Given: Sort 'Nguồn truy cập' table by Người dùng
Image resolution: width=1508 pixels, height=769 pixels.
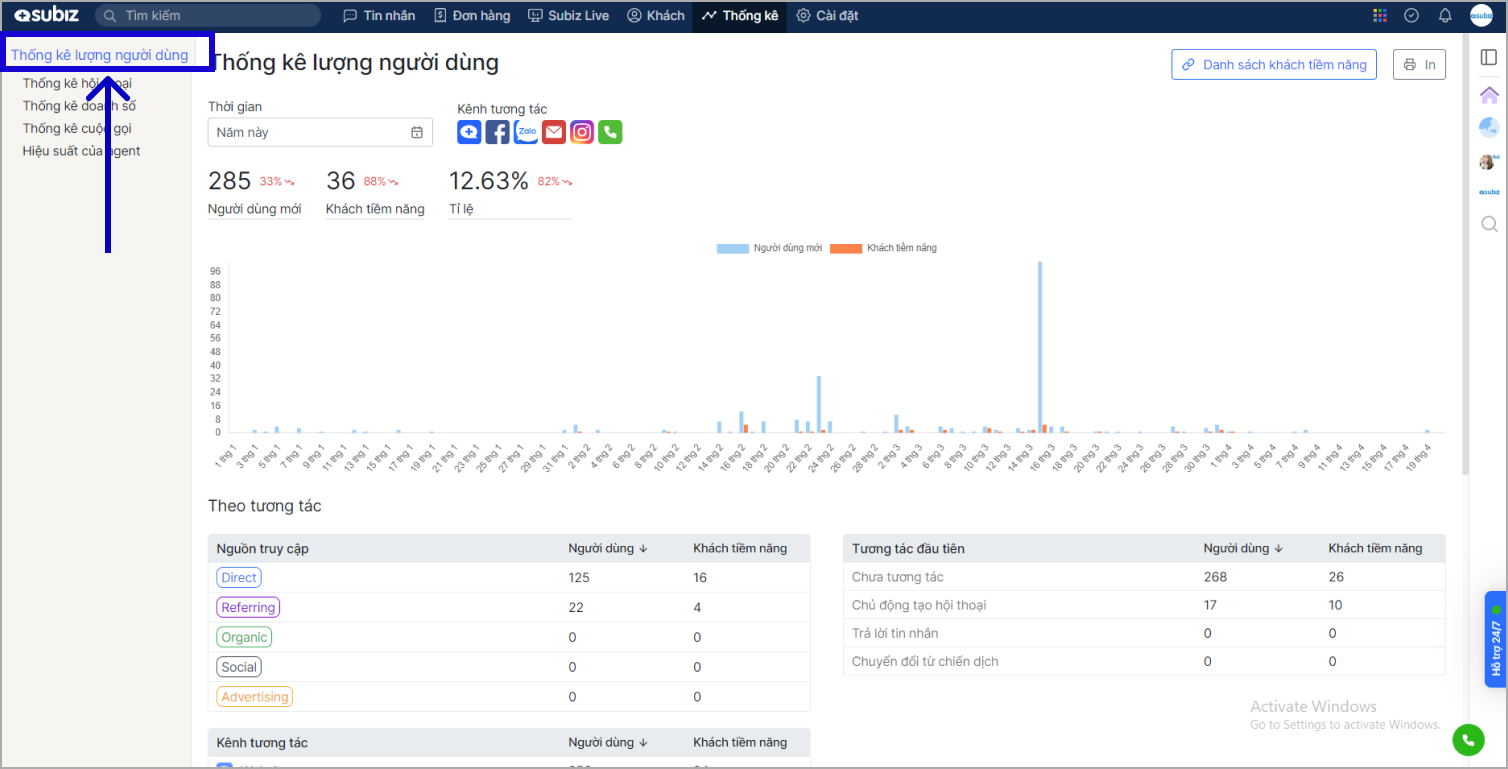Looking at the screenshot, I should [x=607, y=548].
